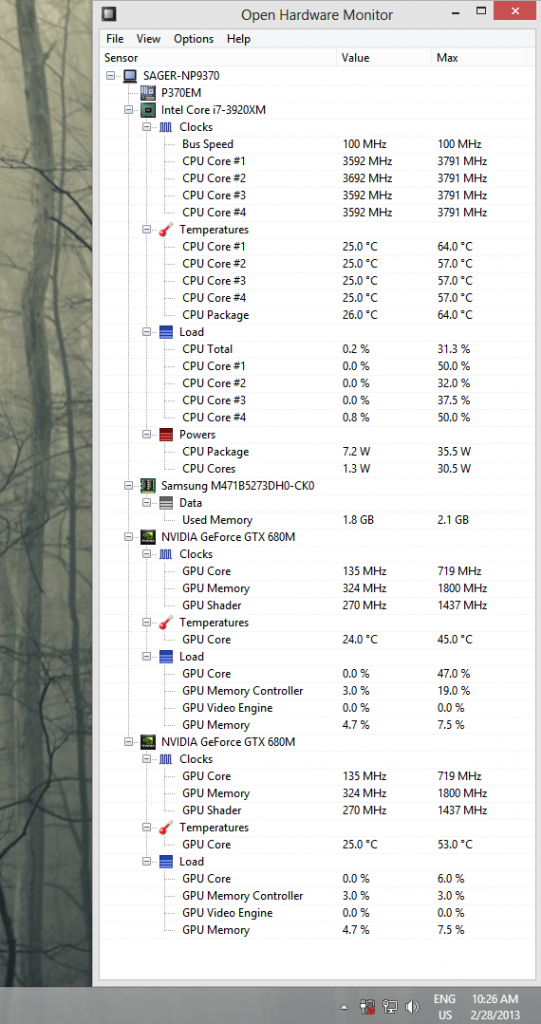Collapse the Intel Core i7-3920XM node
Screen dimensions: 541x1024
[128, 110]
